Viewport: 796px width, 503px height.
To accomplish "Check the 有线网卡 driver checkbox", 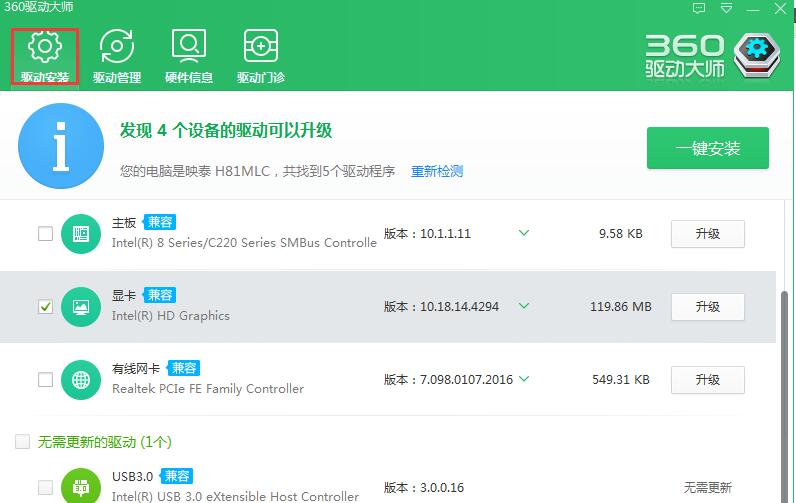I will [45, 380].
